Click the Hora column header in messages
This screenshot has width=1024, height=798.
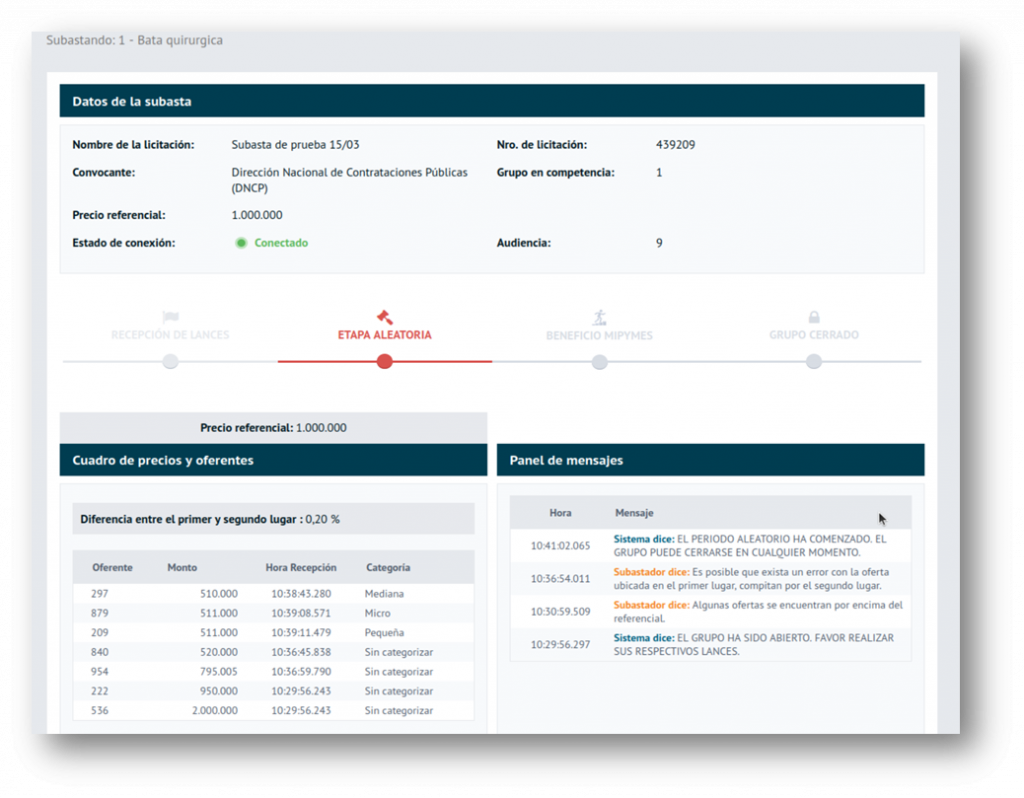[560, 513]
